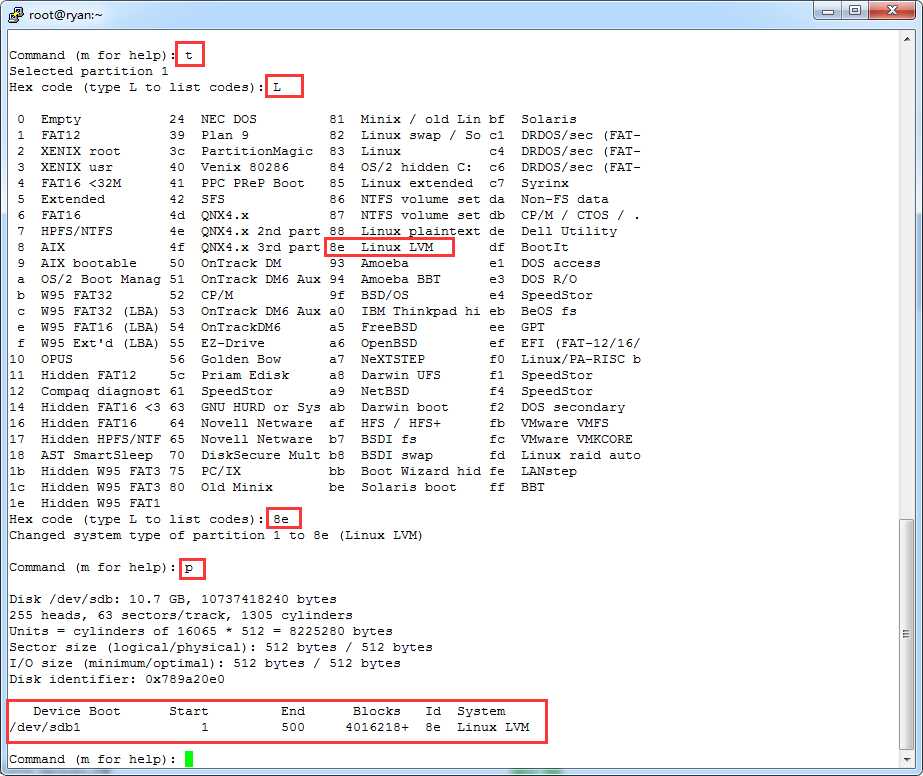Click the scrollbar down arrow
The width and height of the screenshot is (923, 776).
[907, 760]
